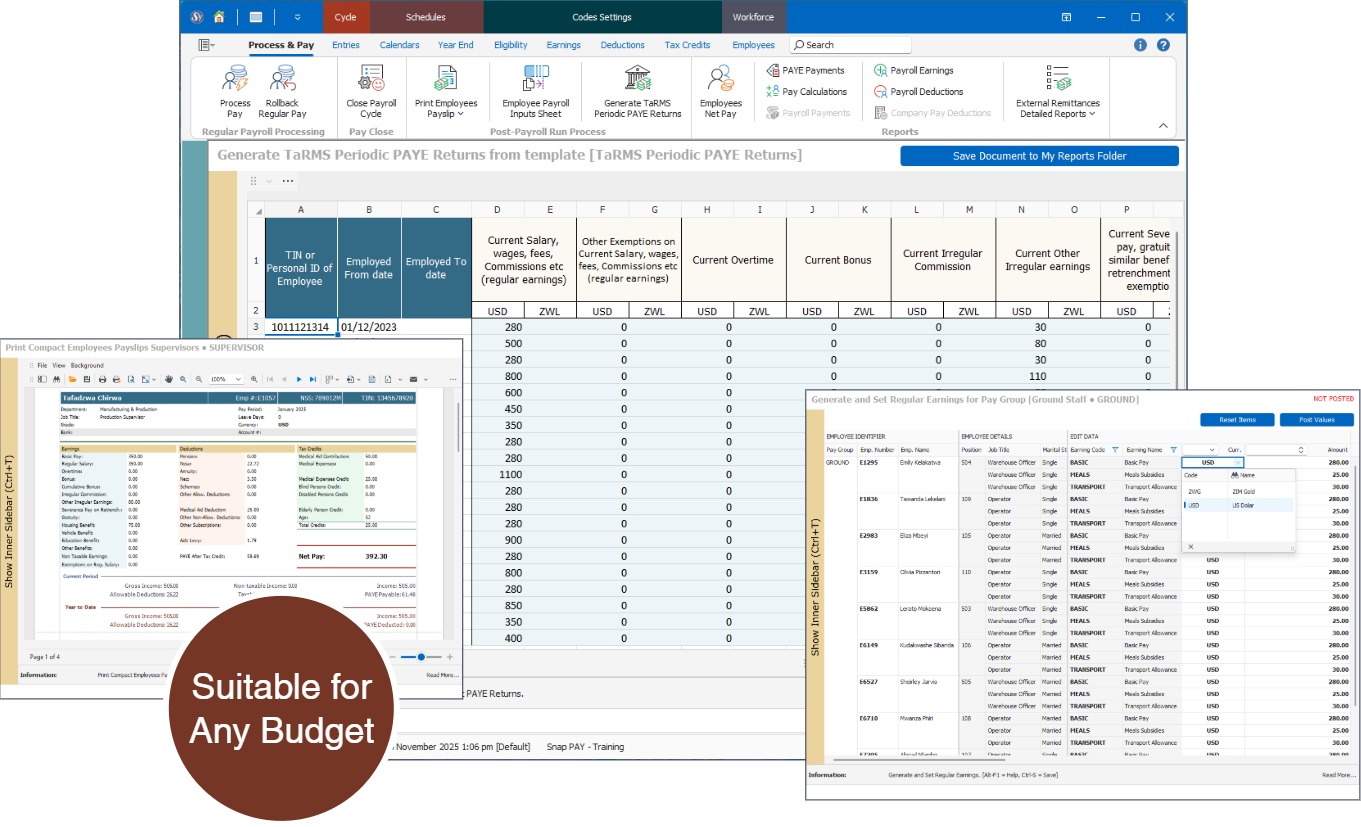Collapse the ribbon with the chevron arrow
Screen dimensions: 1361x827
[1163, 125]
